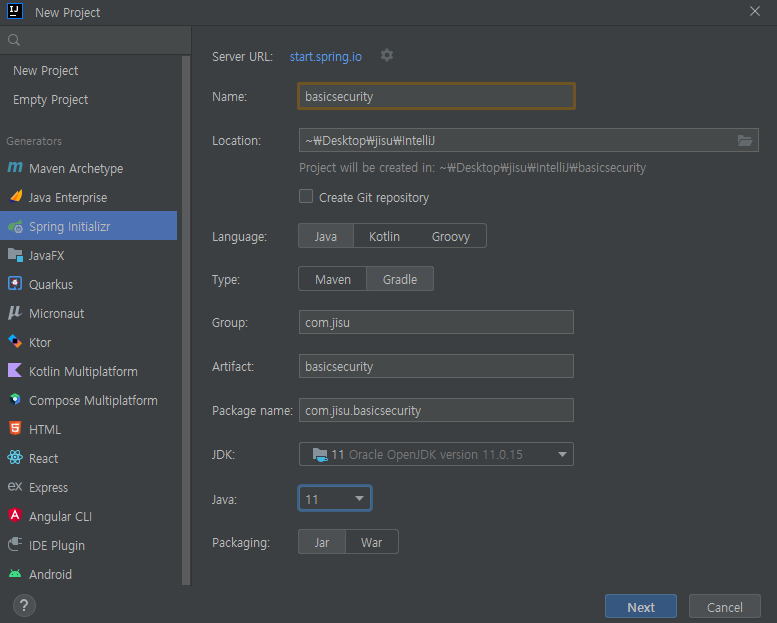Click the project Name field
The width and height of the screenshot is (777, 623).
click(436, 96)
